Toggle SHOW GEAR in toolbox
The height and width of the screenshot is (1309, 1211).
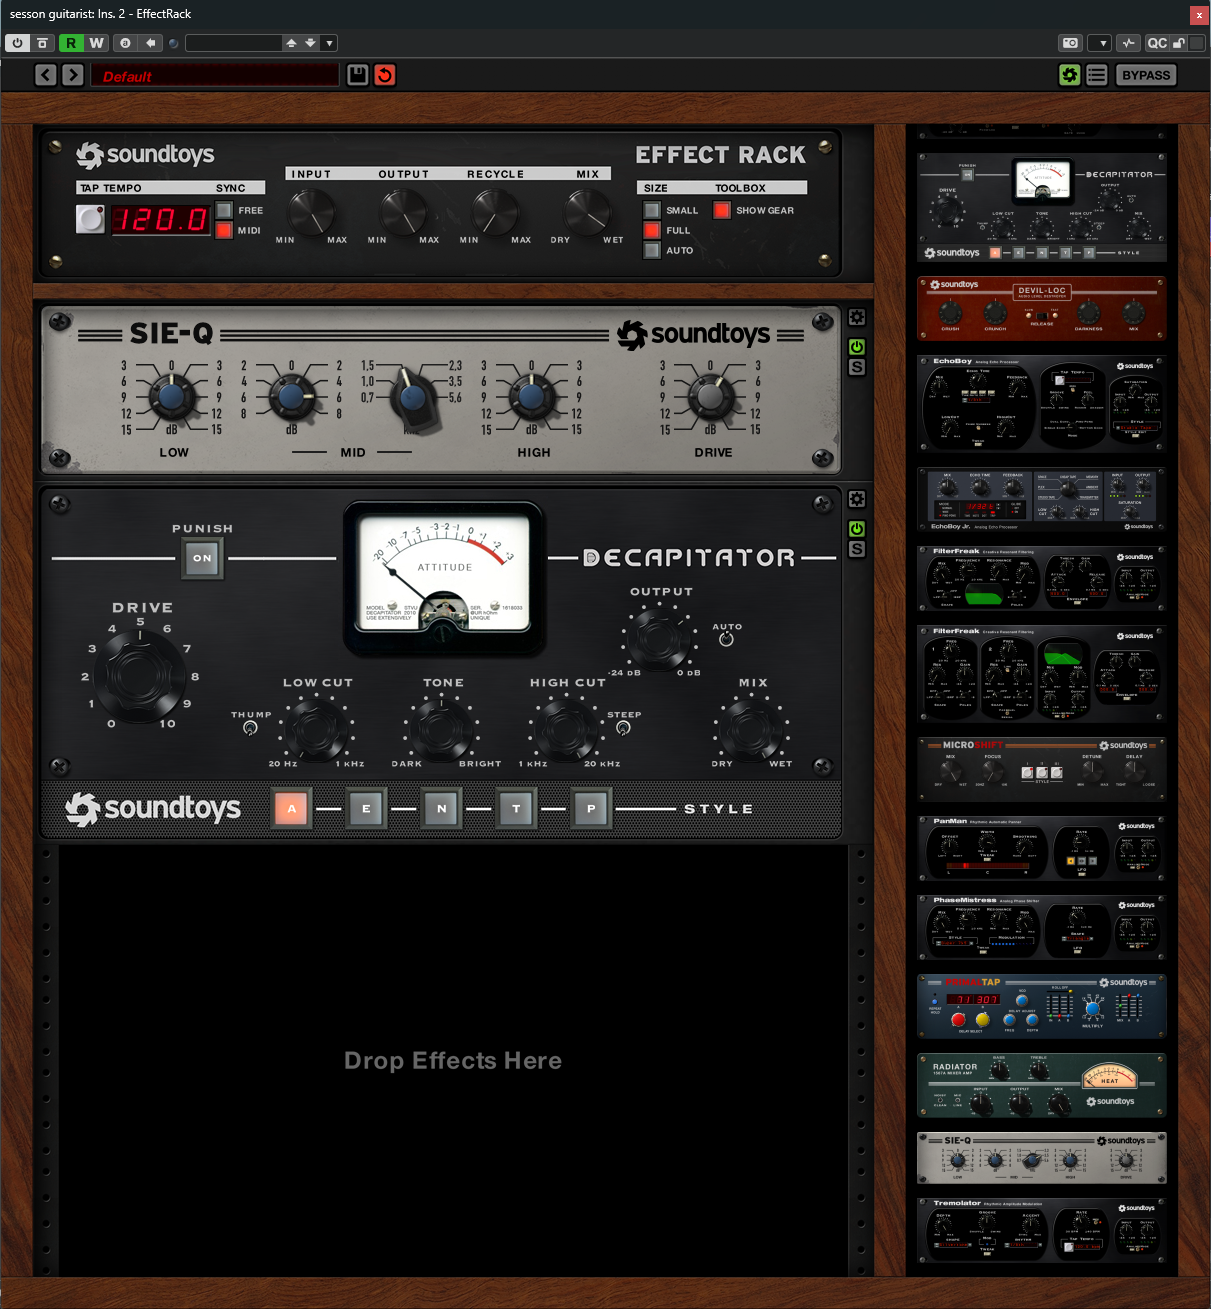click(x=722, y=210)
